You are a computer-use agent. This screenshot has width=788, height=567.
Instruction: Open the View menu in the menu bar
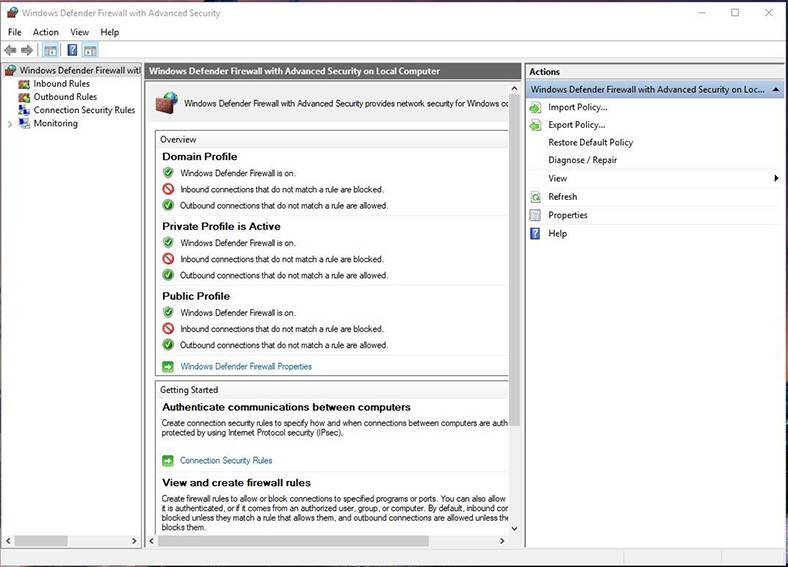pos(79,32)
